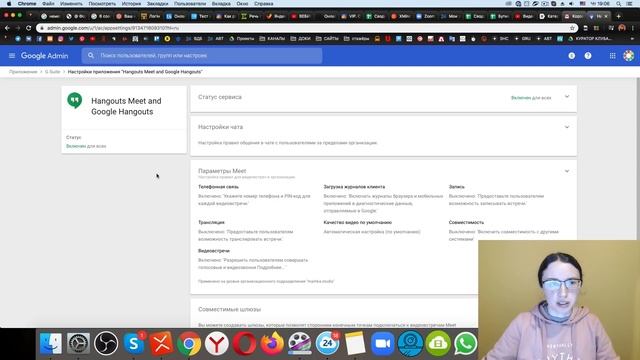Open the Google apps grid launcher
This screenshot has width=640, height=360.
pos(612,56)
